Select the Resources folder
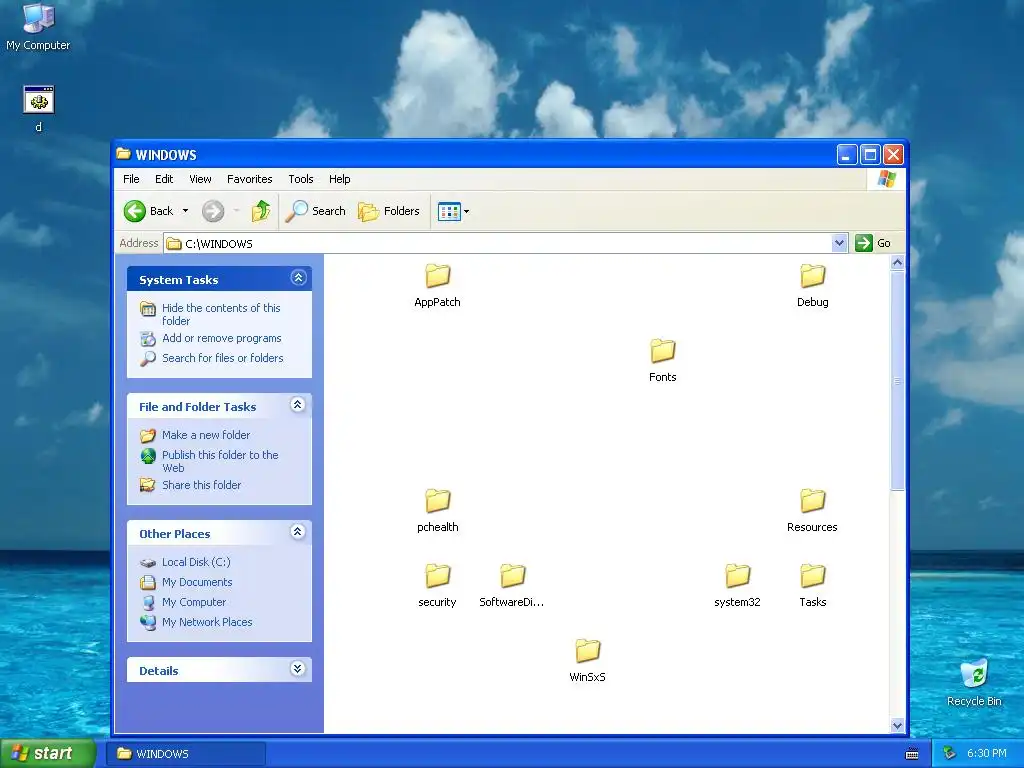 pyautogui.click(x=812, y=510)
